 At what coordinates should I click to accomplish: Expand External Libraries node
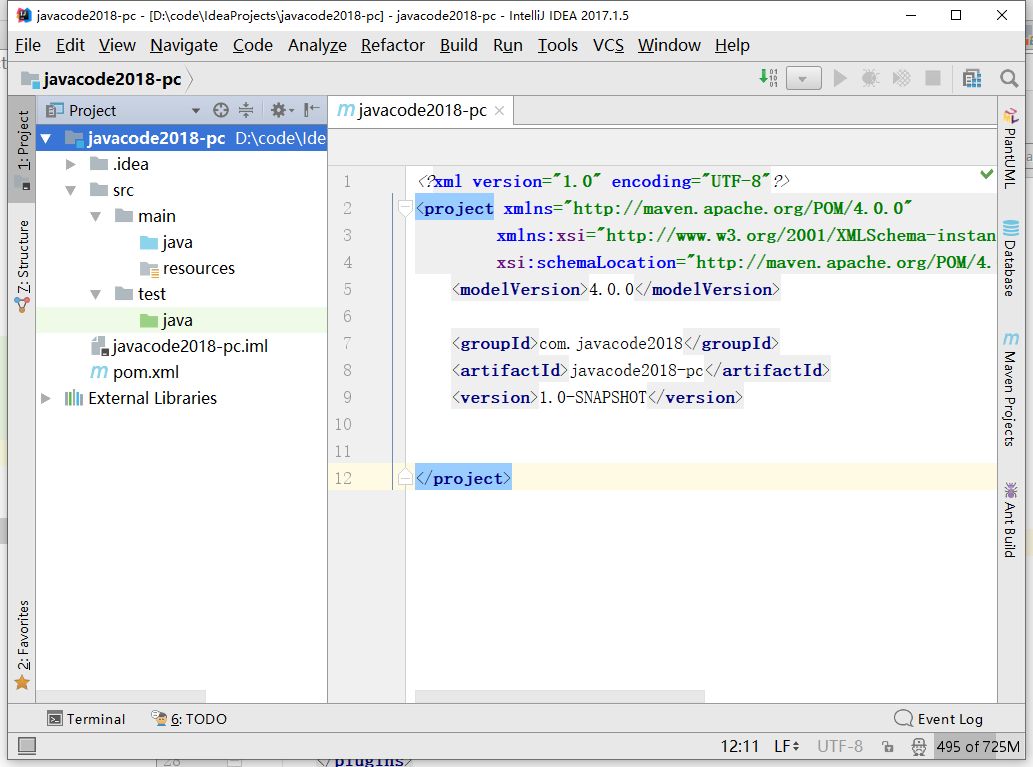(46, 398)
